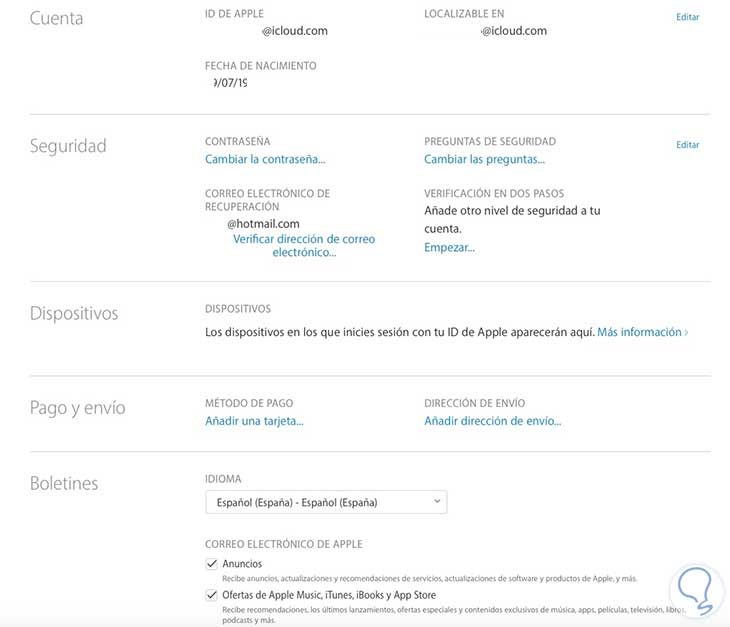Screen dimensions: 730x627
Task: Click Empezar under two-step verification
Action: coord(449,247)
